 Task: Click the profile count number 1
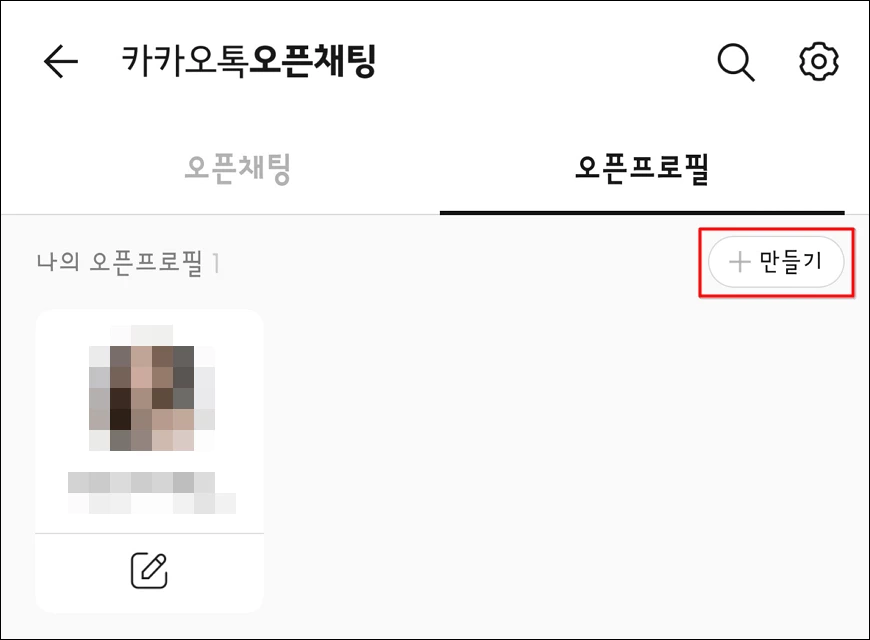point(216,263)
